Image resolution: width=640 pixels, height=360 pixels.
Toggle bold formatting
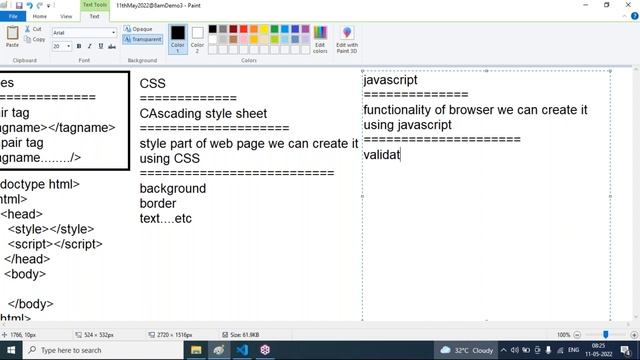(x=79, y=46)
